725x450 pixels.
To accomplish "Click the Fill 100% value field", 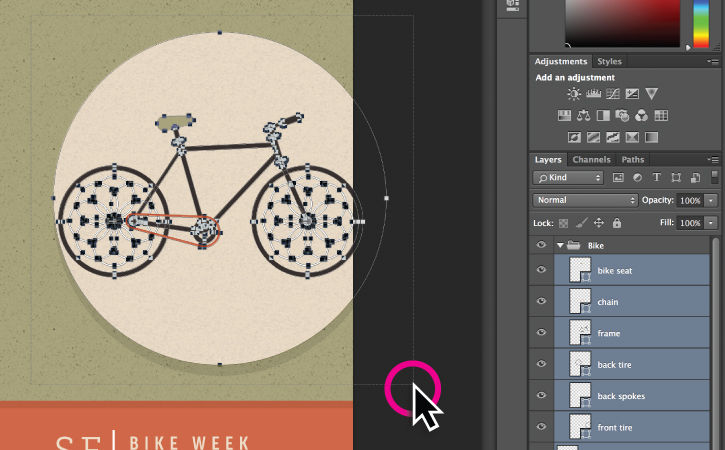I will click(x=690, y=223).
